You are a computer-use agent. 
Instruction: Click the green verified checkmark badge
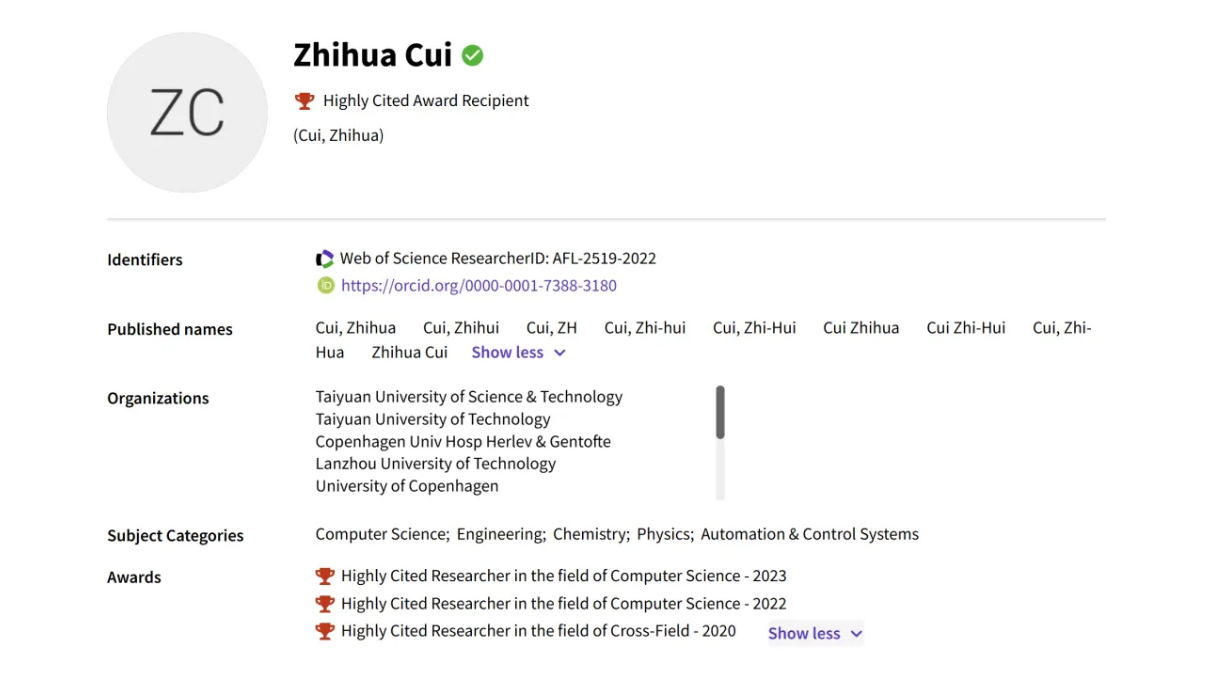[x=473, y=56]
